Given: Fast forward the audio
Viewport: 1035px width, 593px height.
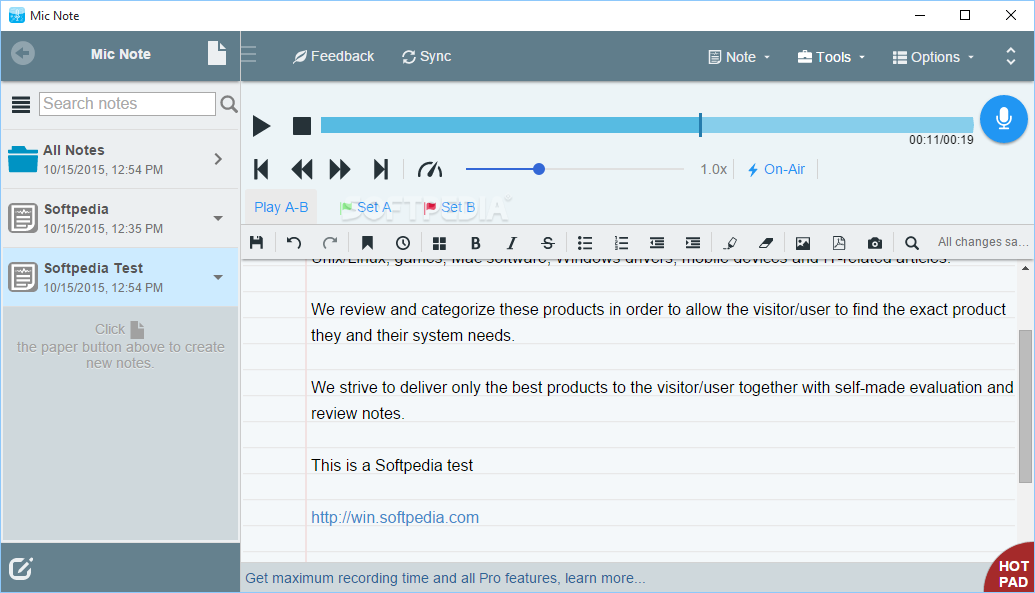Looking at the screenshot, I should point(340,170).
